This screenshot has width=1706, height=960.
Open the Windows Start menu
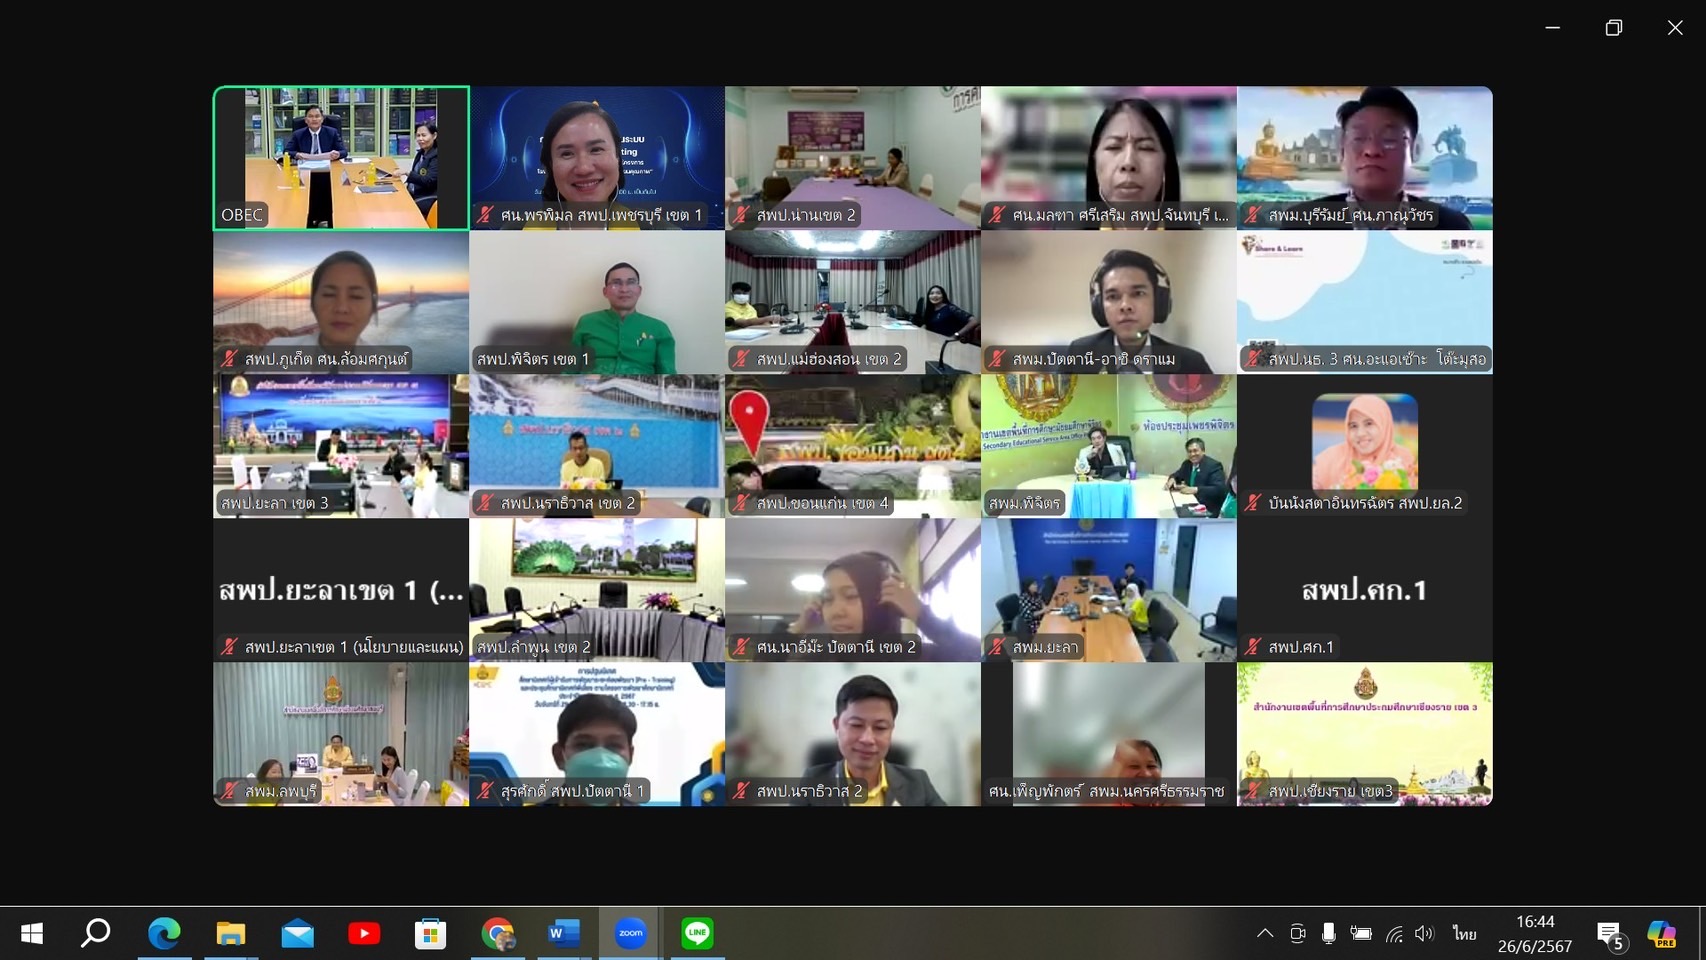pos(32,934)
